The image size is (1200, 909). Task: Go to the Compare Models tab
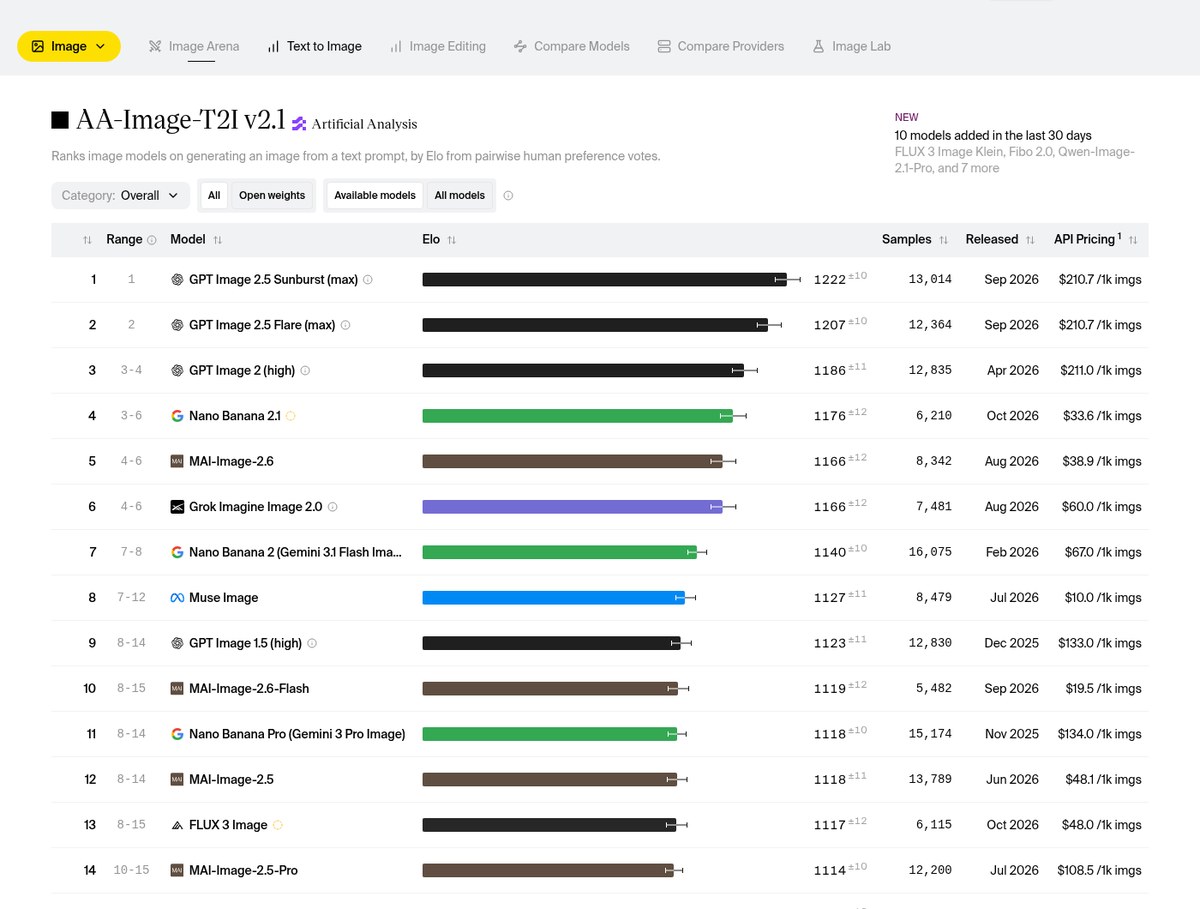coord(571,46)
